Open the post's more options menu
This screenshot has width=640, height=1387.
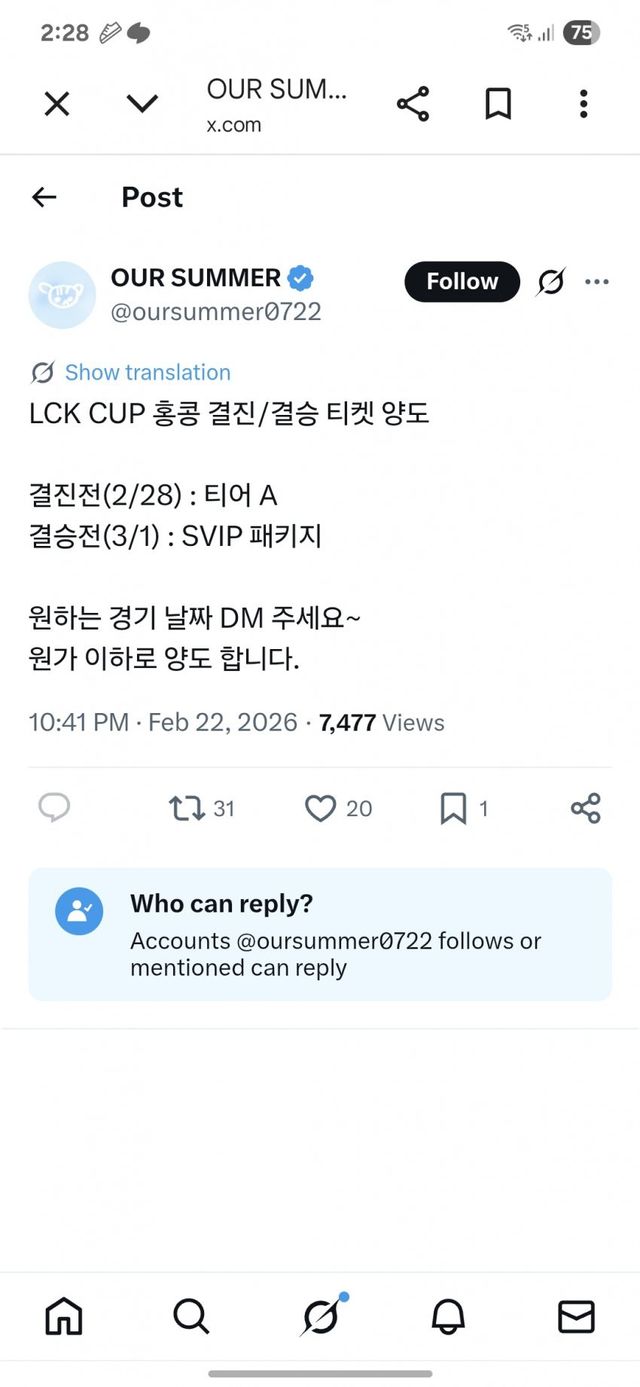point(597,283)
